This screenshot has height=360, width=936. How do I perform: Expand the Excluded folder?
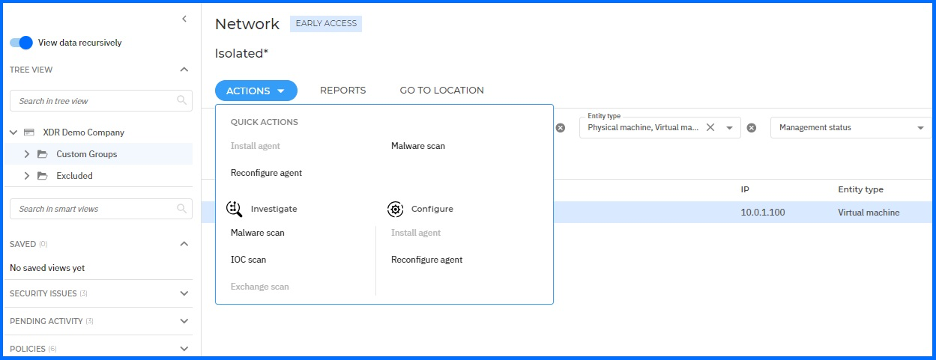(x=26, y=176)
